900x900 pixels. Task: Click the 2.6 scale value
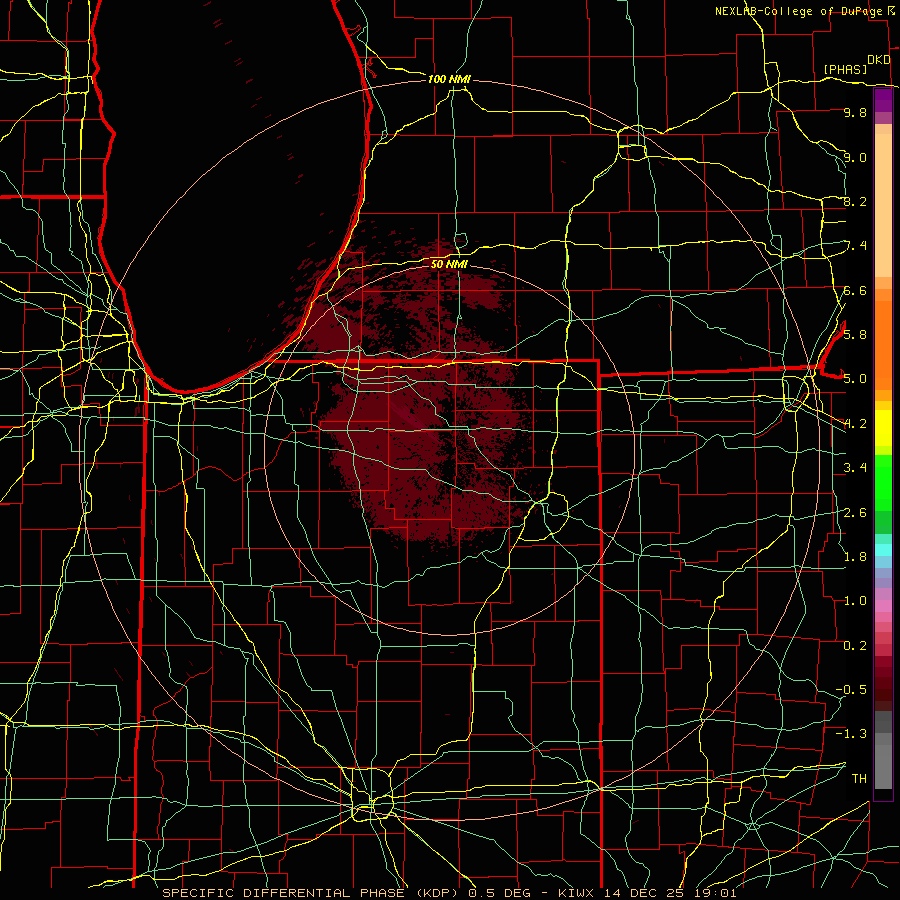pyautogui.click(x=855, y=512)
